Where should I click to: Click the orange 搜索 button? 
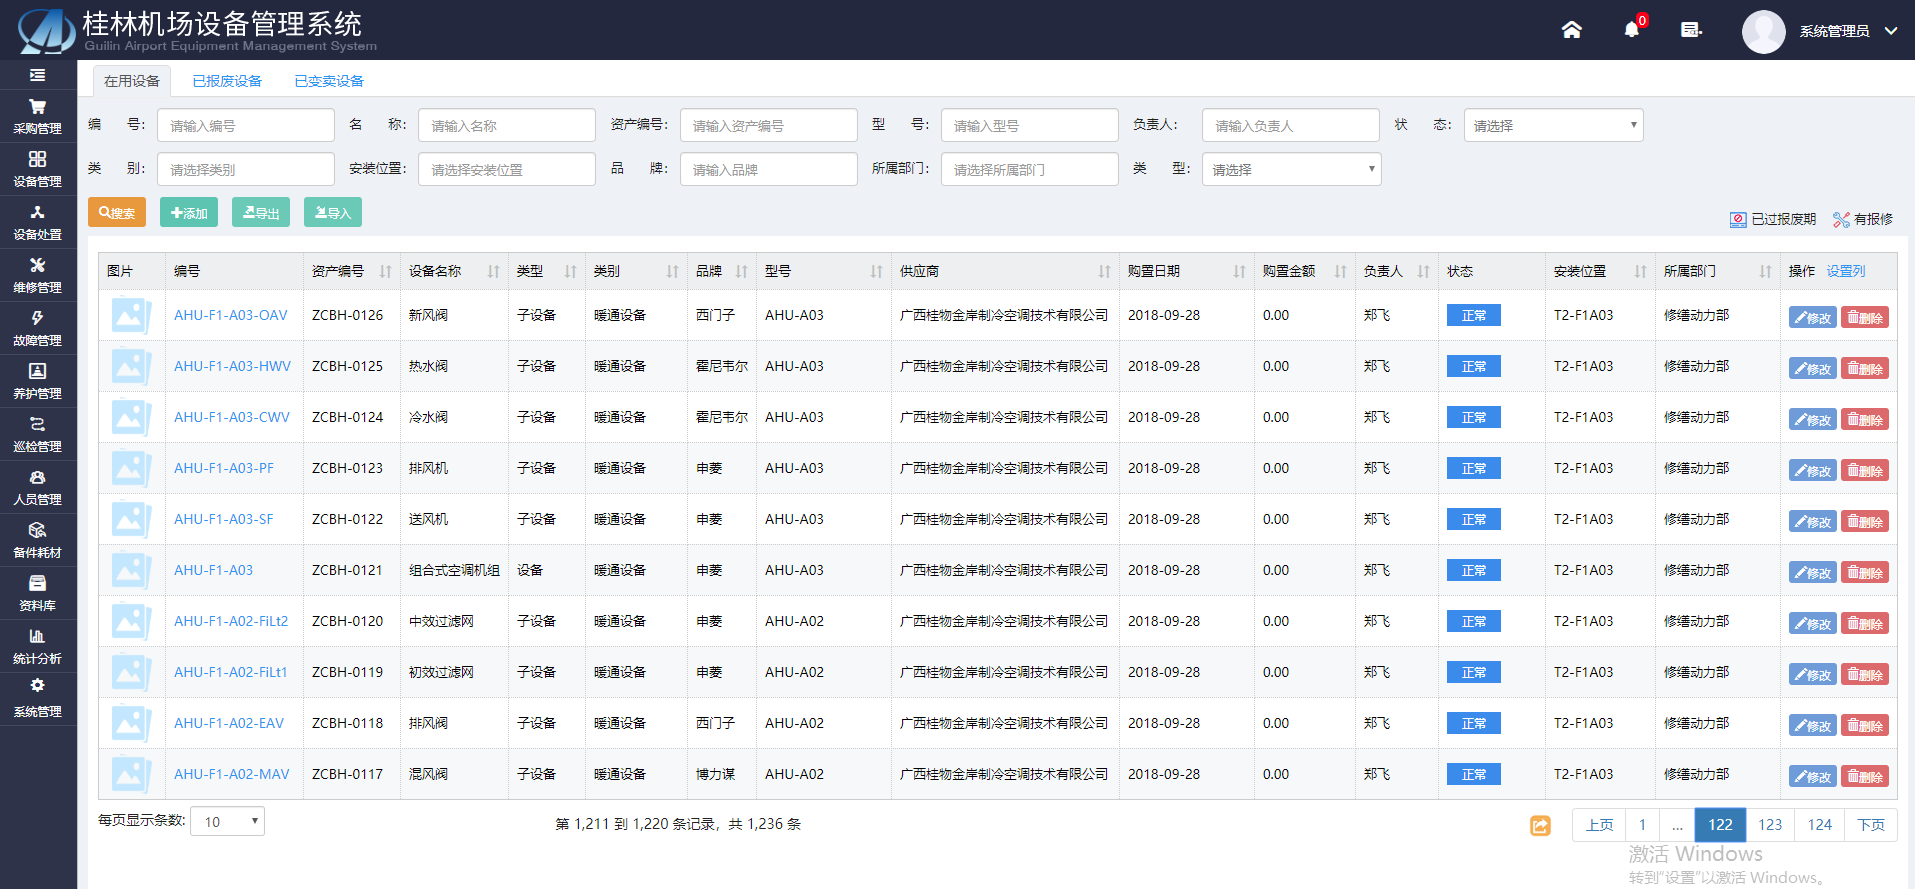click(x=117, y=213)
